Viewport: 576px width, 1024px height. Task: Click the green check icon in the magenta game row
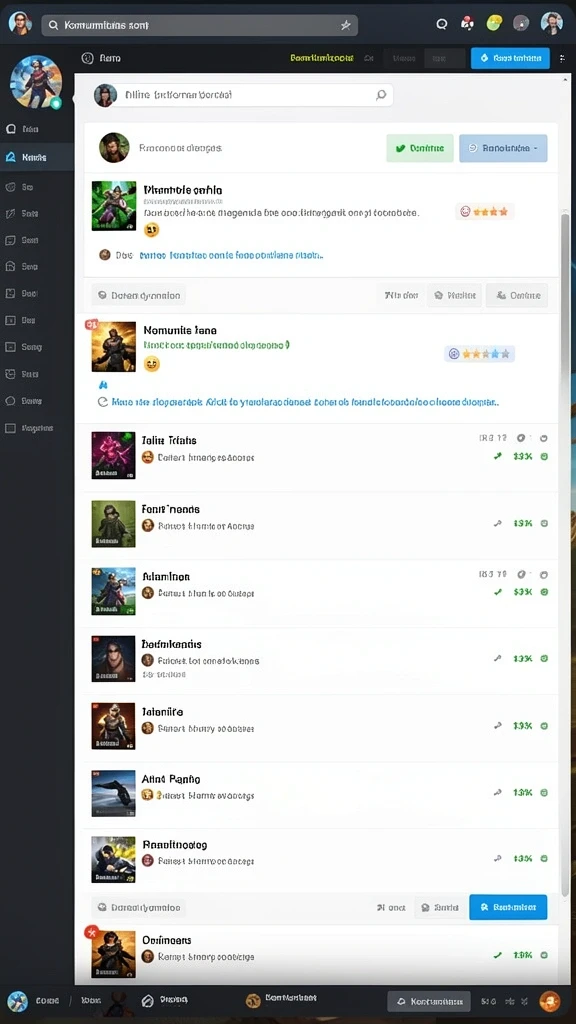[498, 456]
